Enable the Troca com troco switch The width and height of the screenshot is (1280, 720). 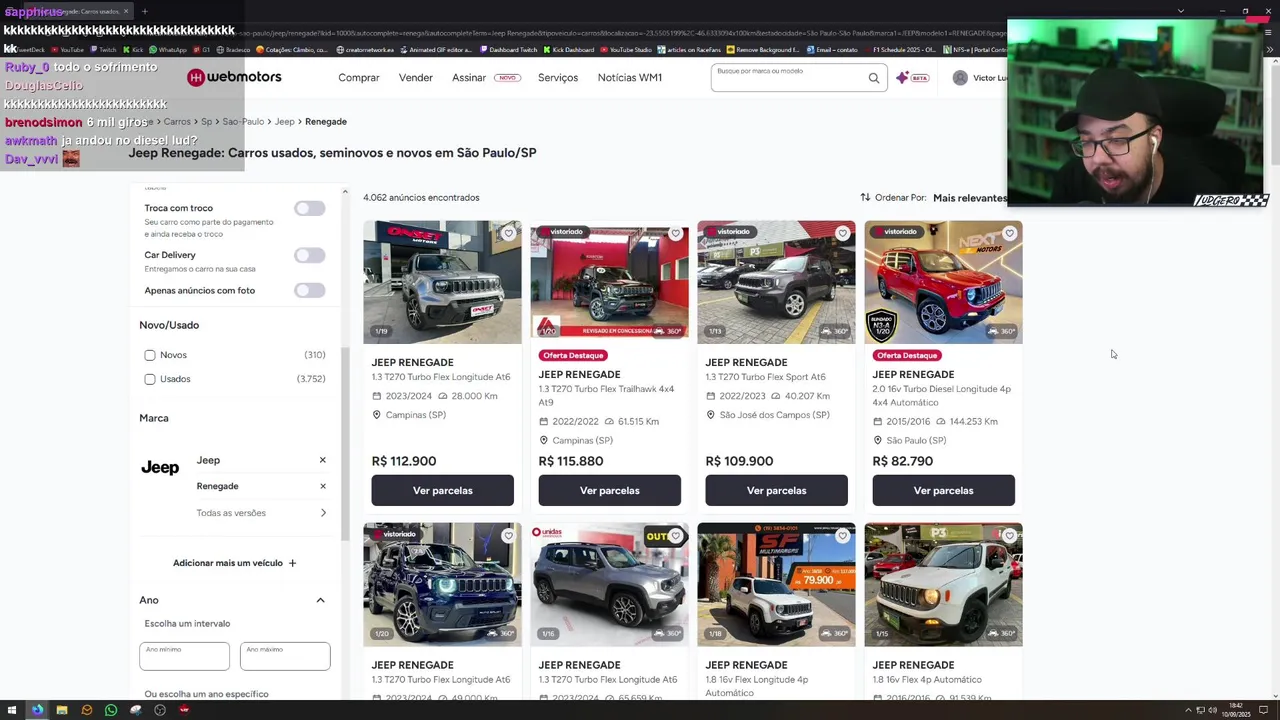click(x=310, y=208)
